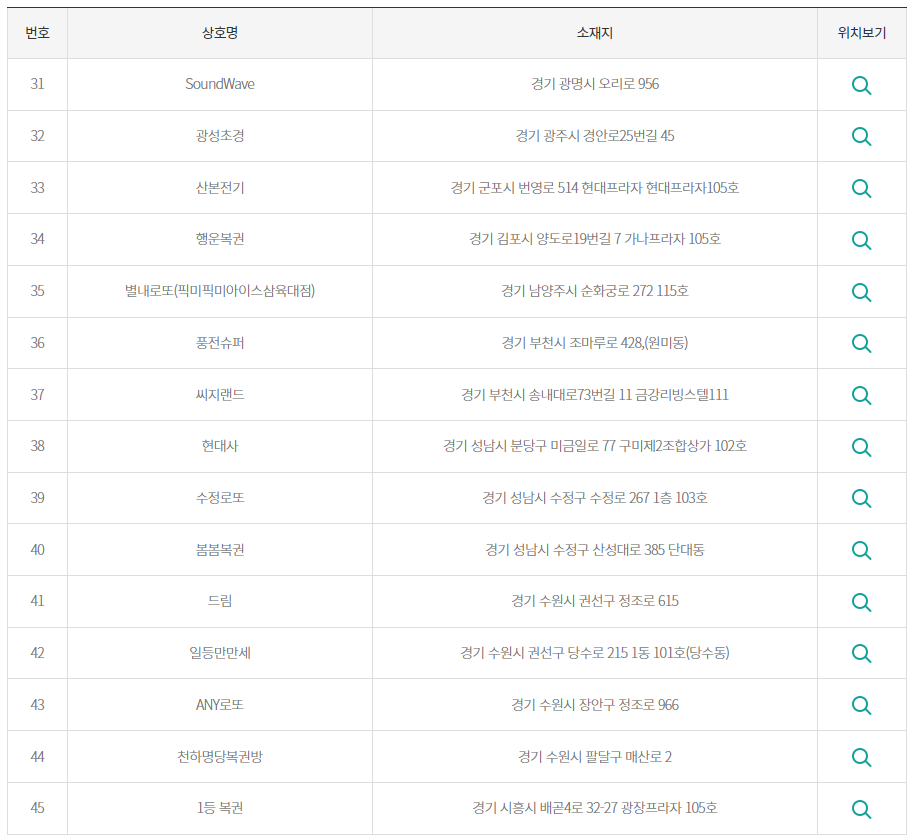This screenshot has height=840, width=913.
Task: Click the 소재지 column header
Action: [x=594, y=33]
